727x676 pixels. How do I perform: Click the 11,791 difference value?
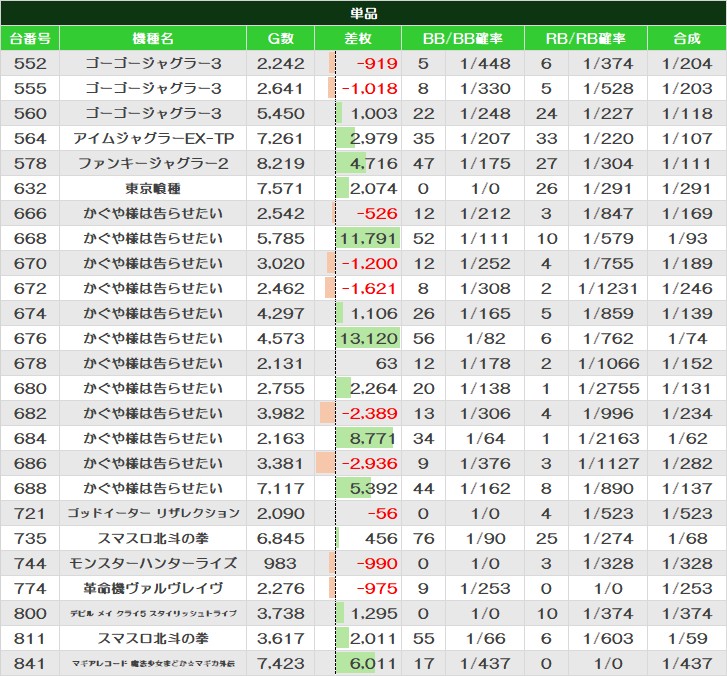pyautogui.click(x=368, y=239)
